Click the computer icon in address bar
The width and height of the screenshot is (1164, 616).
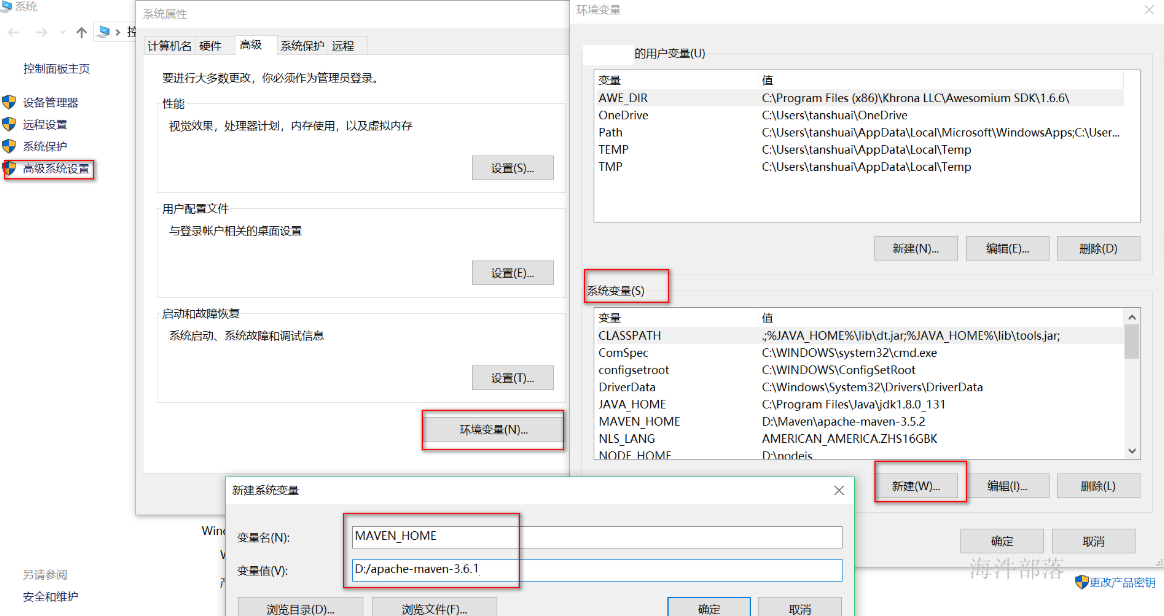coord(104,32)
